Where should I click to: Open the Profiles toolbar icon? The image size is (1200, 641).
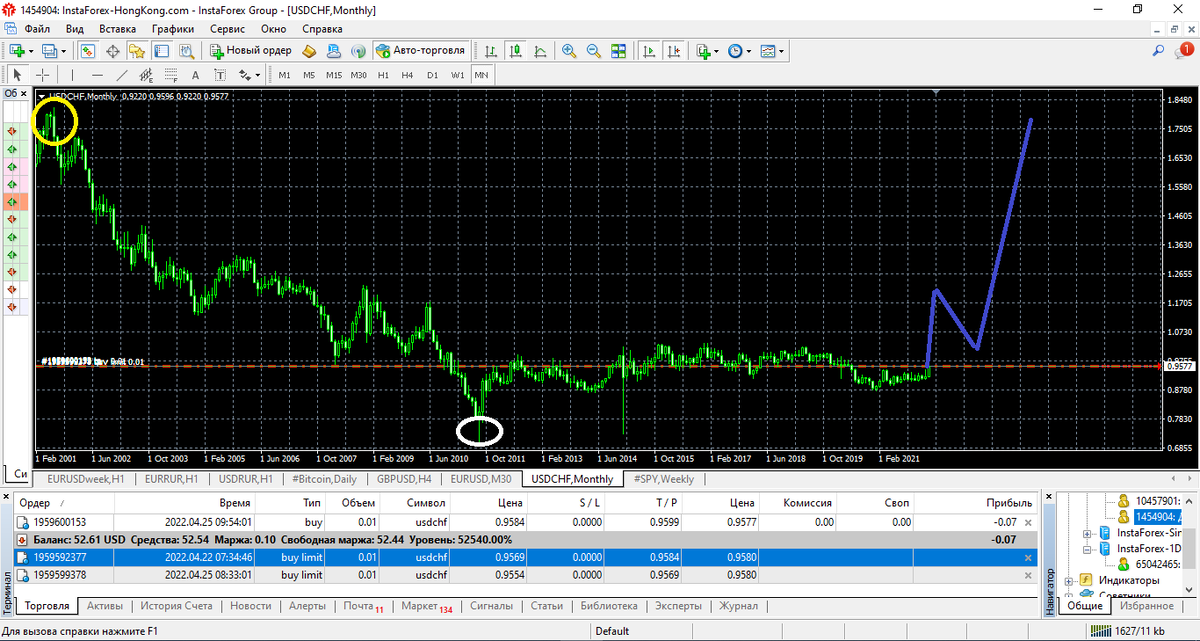tap(49, 50)
